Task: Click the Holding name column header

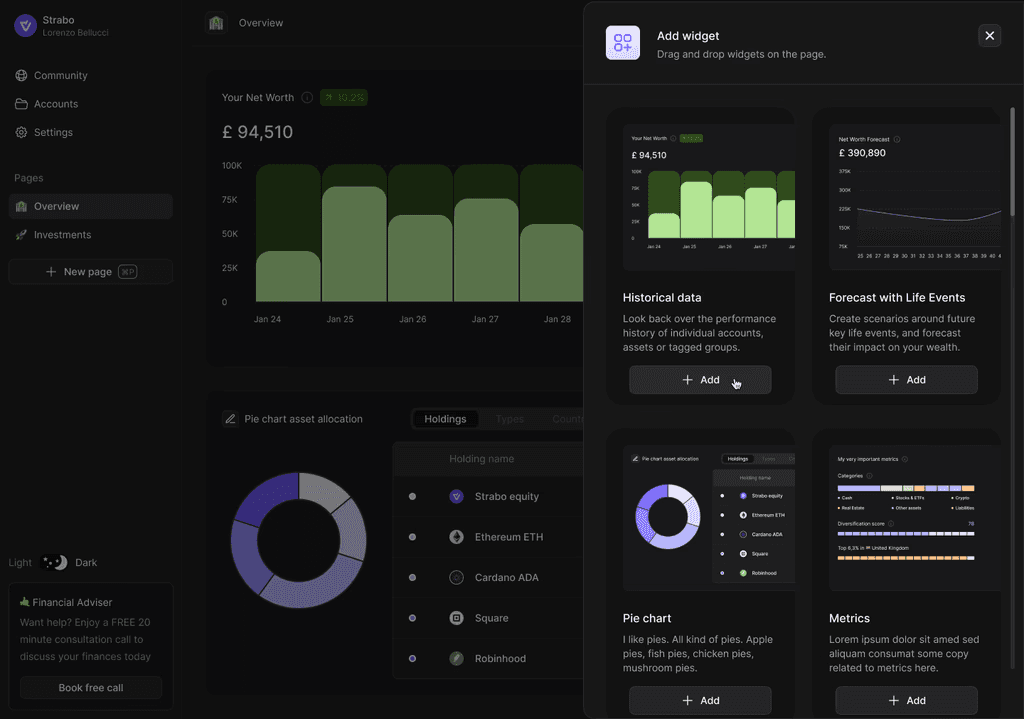Action: coord(481,459)
